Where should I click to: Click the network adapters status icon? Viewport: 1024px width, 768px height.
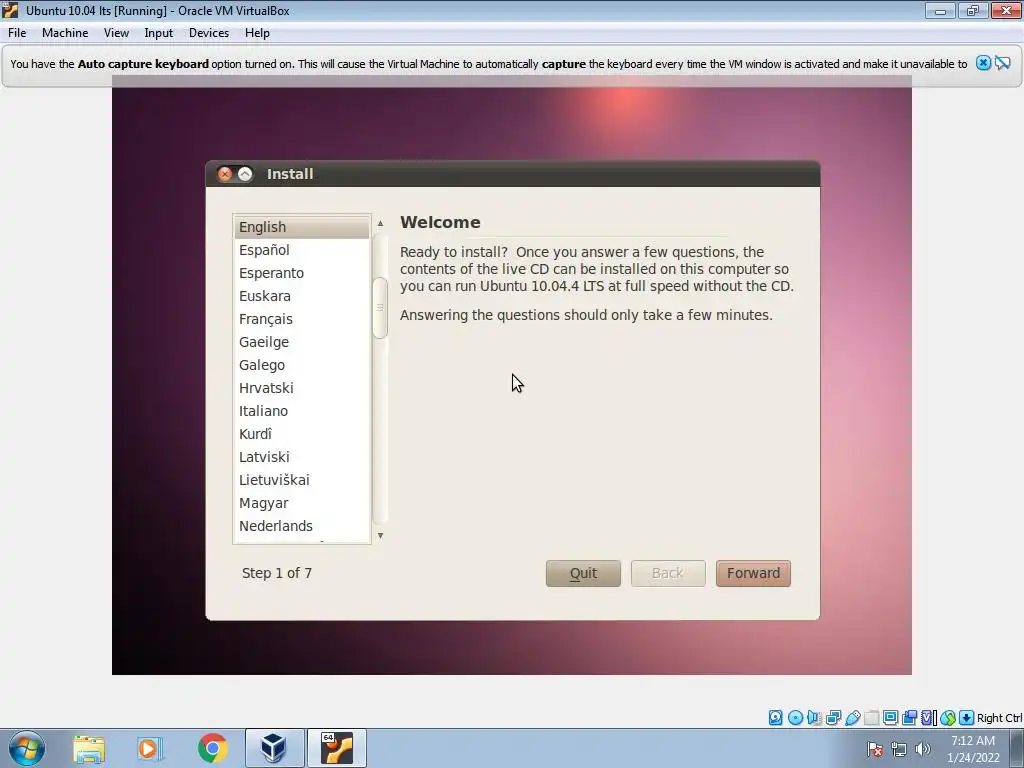click(833, 718)
